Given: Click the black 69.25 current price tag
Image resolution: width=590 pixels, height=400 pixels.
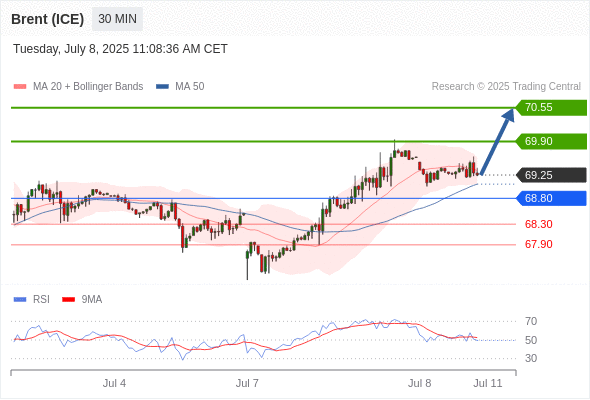Looking at the screenshot, I should (551, 175).
